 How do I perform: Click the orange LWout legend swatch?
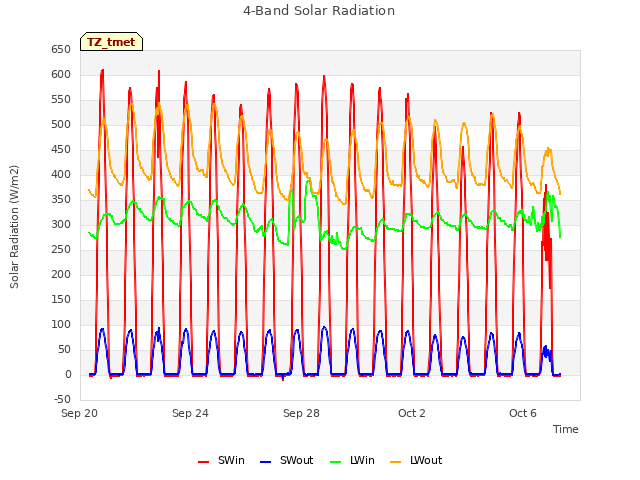(396, 462)
